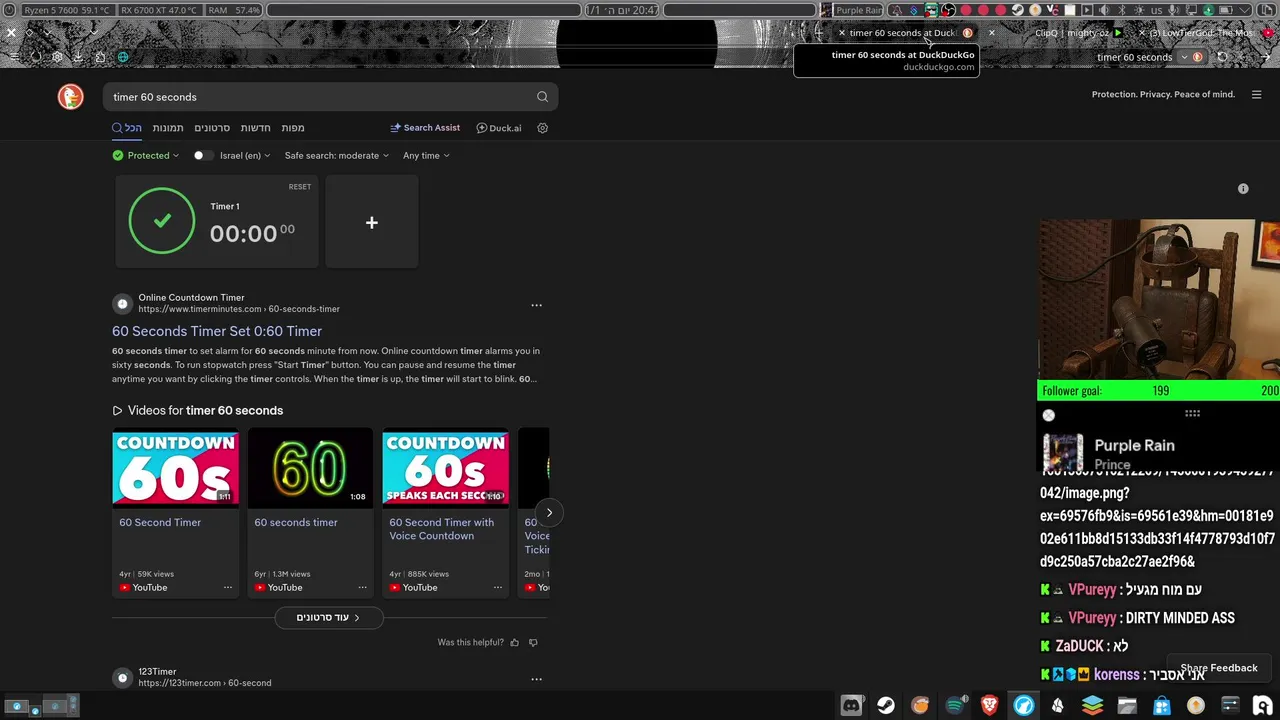
Task: Show next videos with carousel arrow
Action: pos(549,512)
